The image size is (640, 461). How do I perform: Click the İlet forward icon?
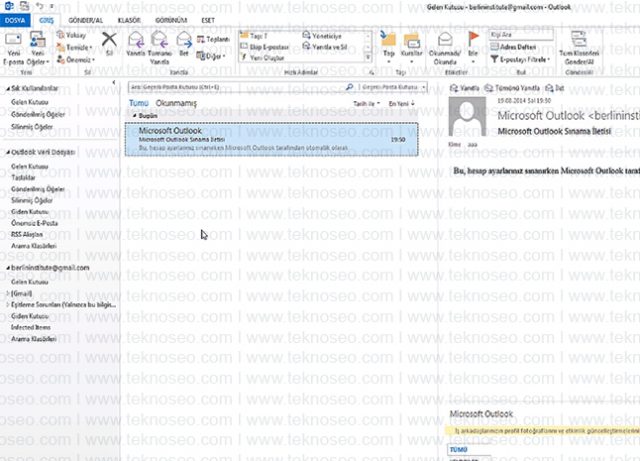click(x=184, y=44)
